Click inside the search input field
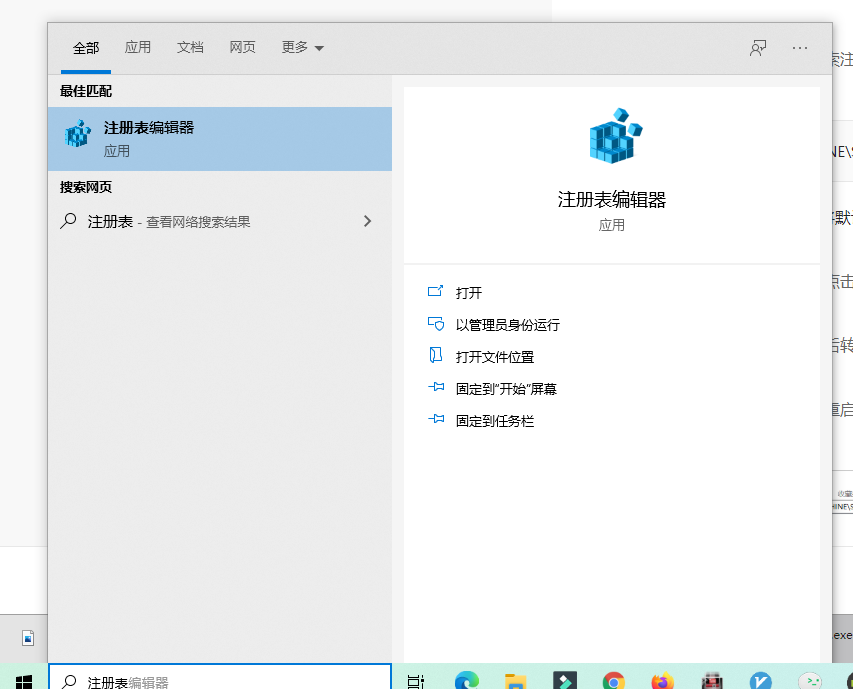Viewport: 853px width, 689px height. click(x=220, y=681)
